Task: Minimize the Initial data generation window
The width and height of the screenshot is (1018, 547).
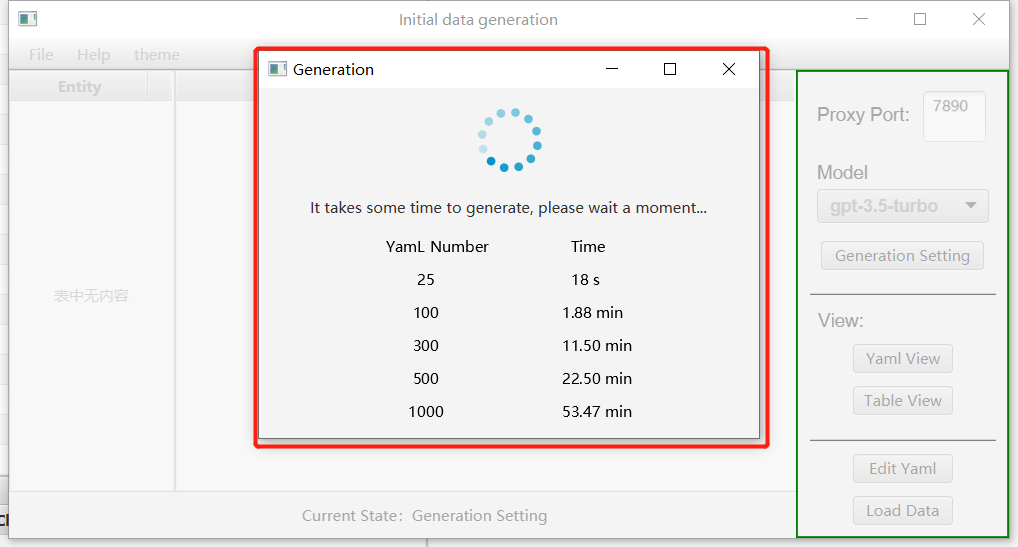Action: [x=861, y=19]
